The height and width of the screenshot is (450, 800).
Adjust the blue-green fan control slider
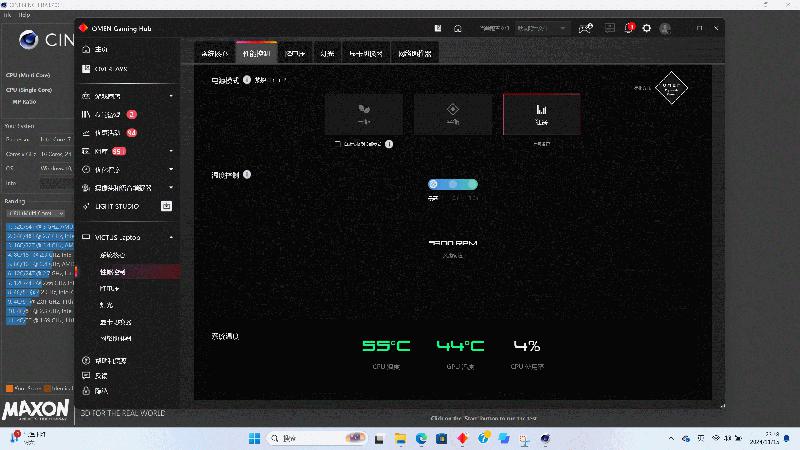tap(453, 184)
